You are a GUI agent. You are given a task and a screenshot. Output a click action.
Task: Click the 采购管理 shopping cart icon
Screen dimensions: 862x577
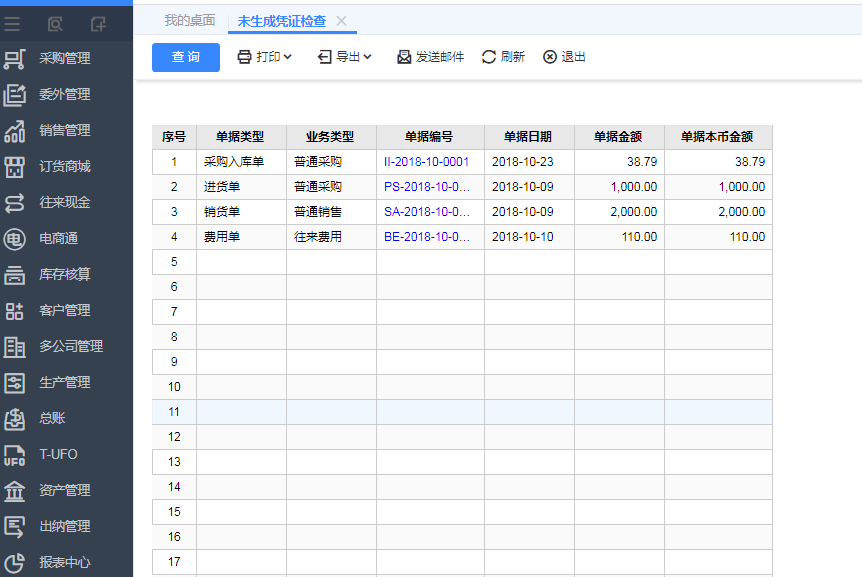15,59
